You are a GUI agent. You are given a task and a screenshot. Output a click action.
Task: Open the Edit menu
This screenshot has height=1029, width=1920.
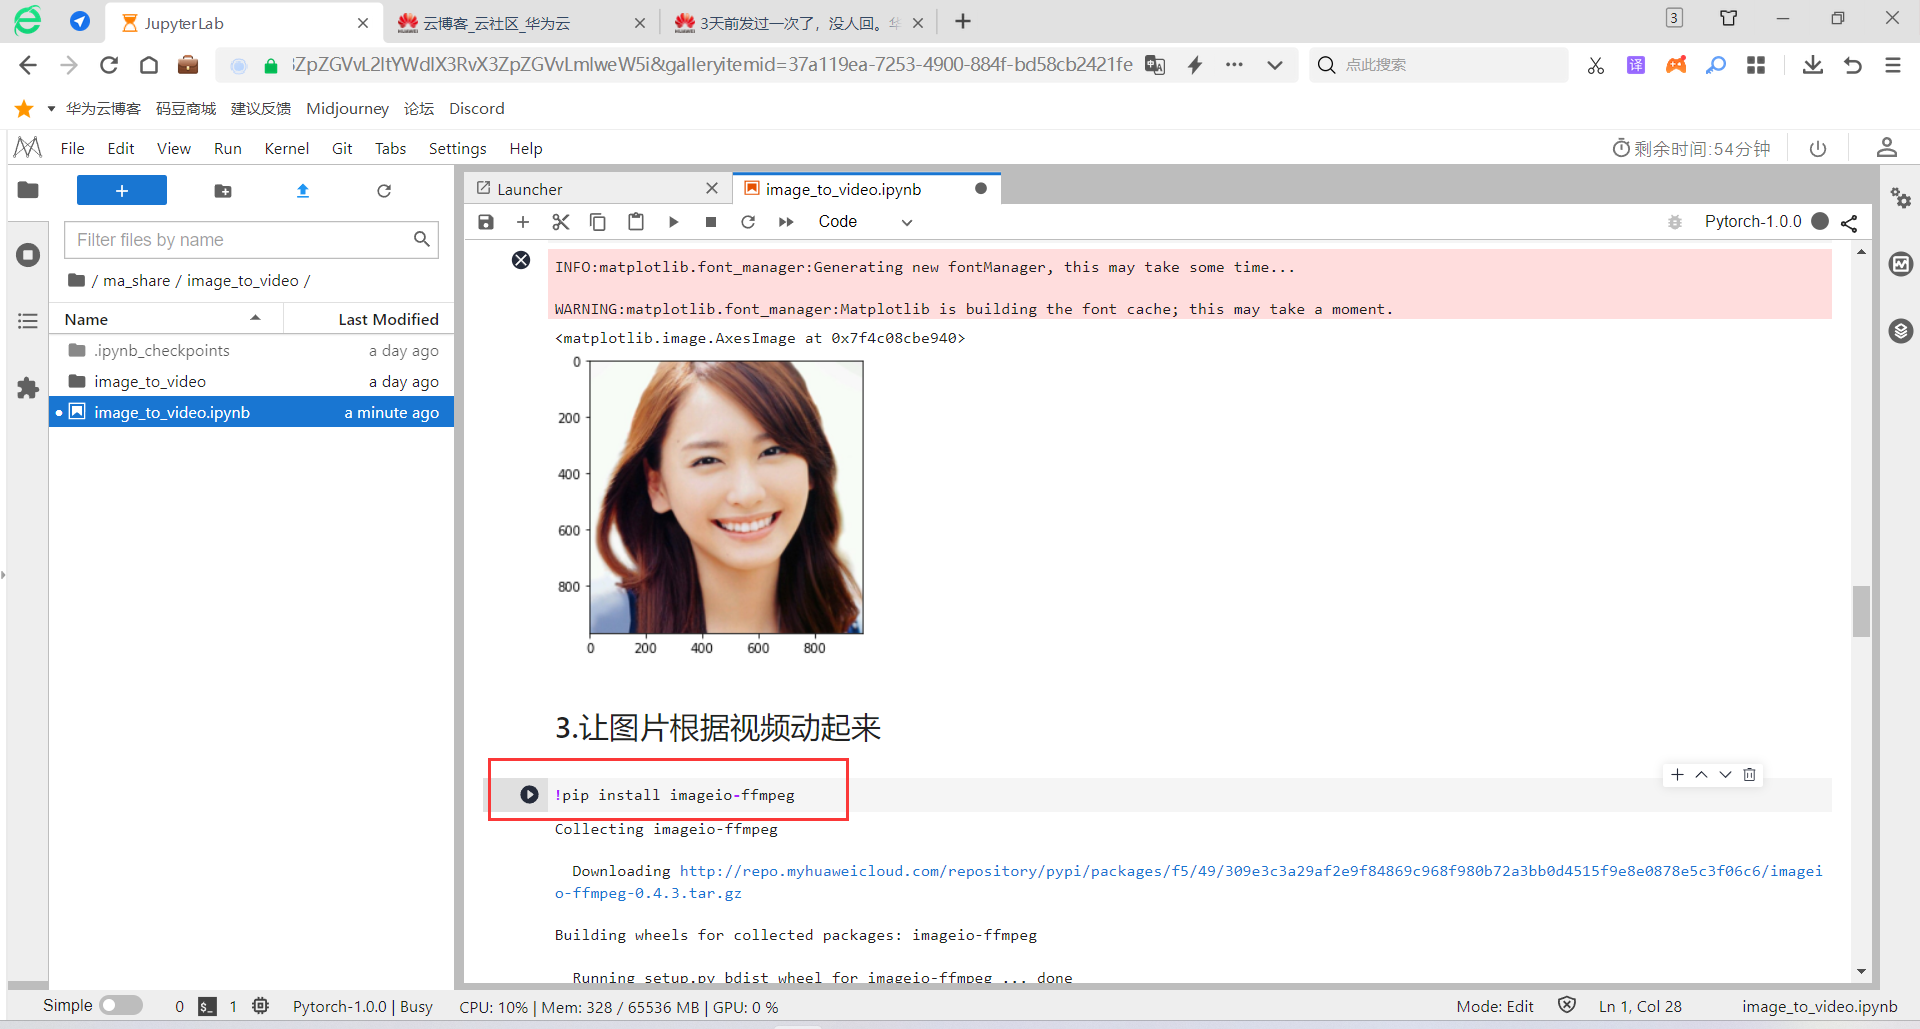[x=121, y=149]
